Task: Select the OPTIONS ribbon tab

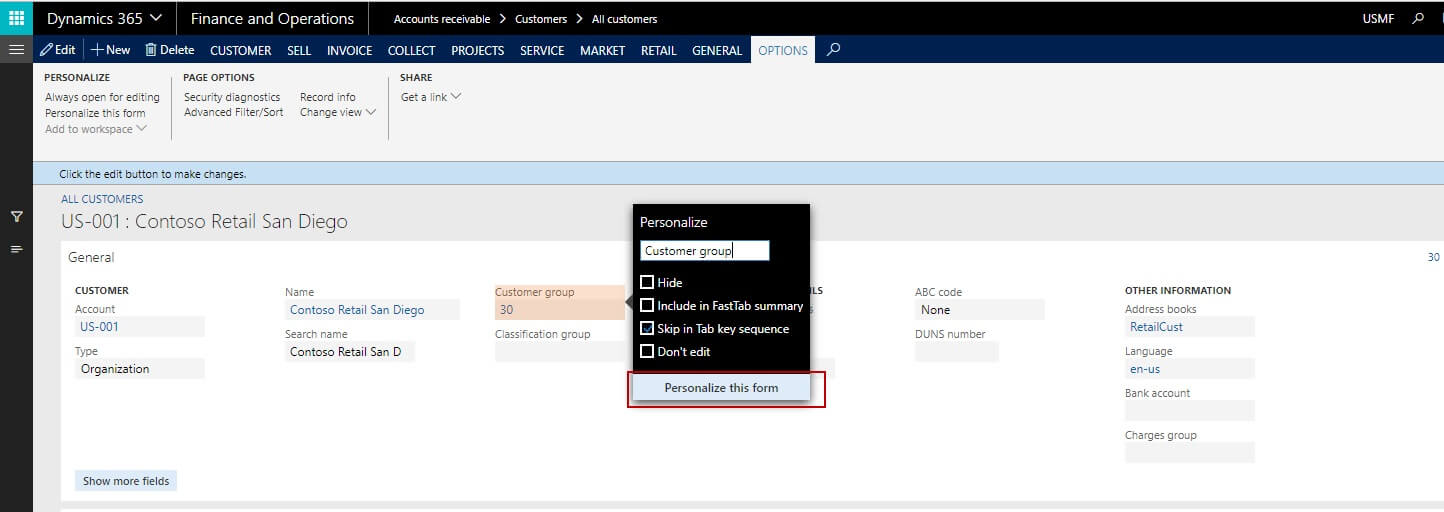Action: point(783,50)
